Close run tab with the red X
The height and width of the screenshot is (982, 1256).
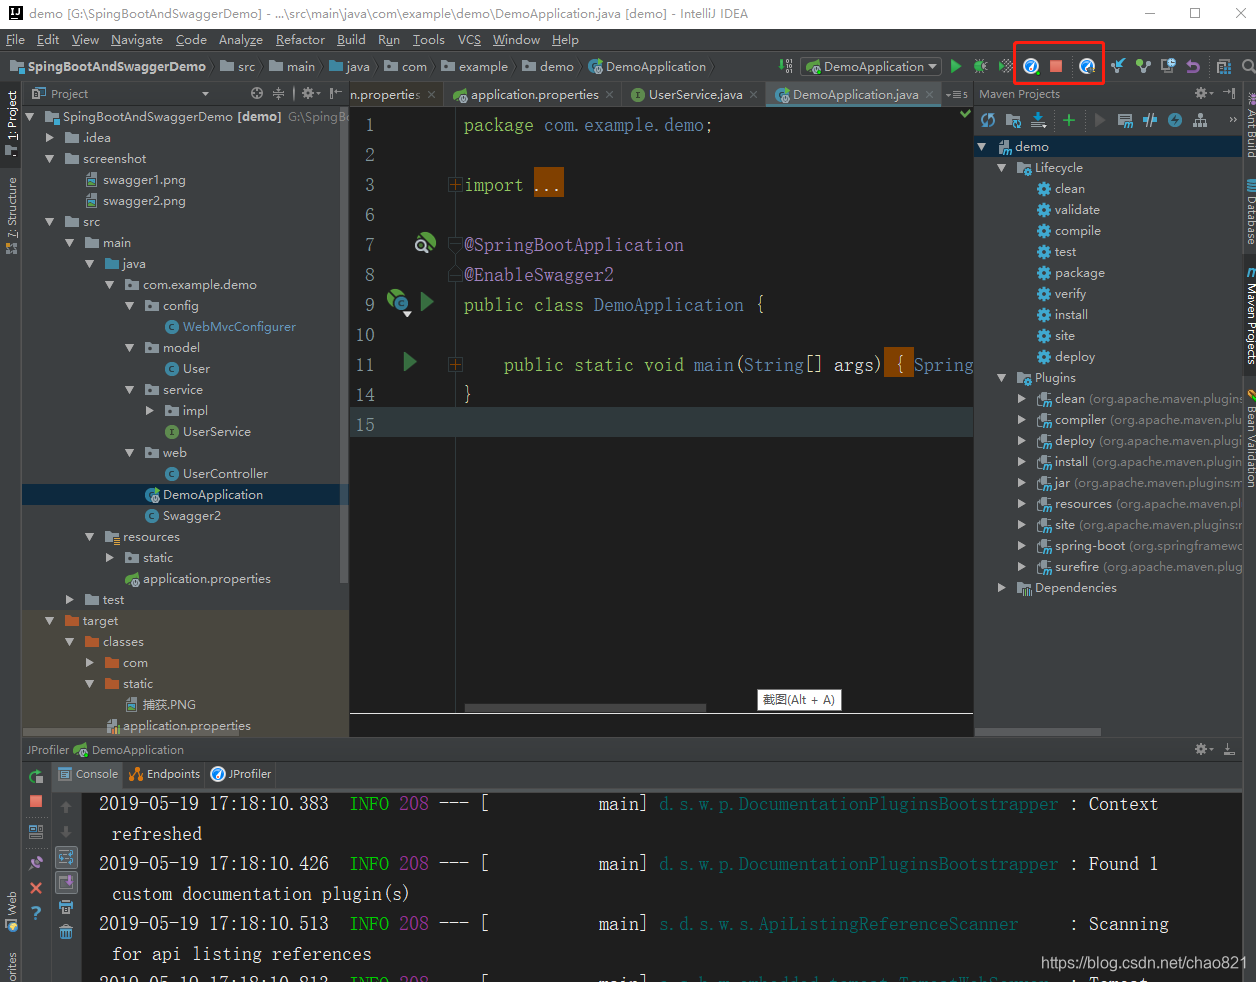pyautogui.click(x=36, y=887)
